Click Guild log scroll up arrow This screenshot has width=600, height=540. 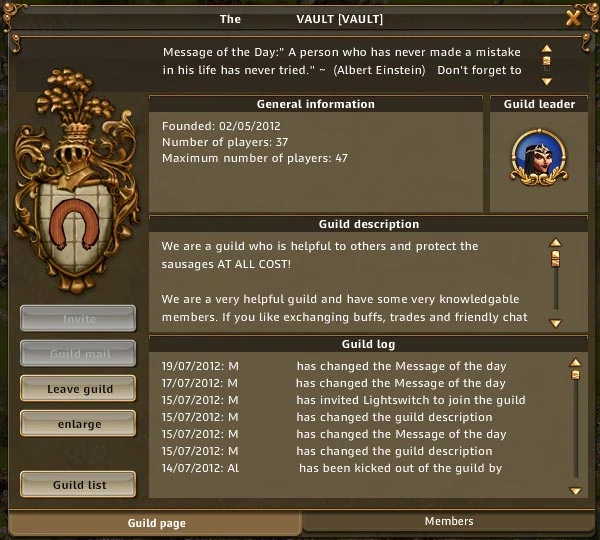coord(576,362)
